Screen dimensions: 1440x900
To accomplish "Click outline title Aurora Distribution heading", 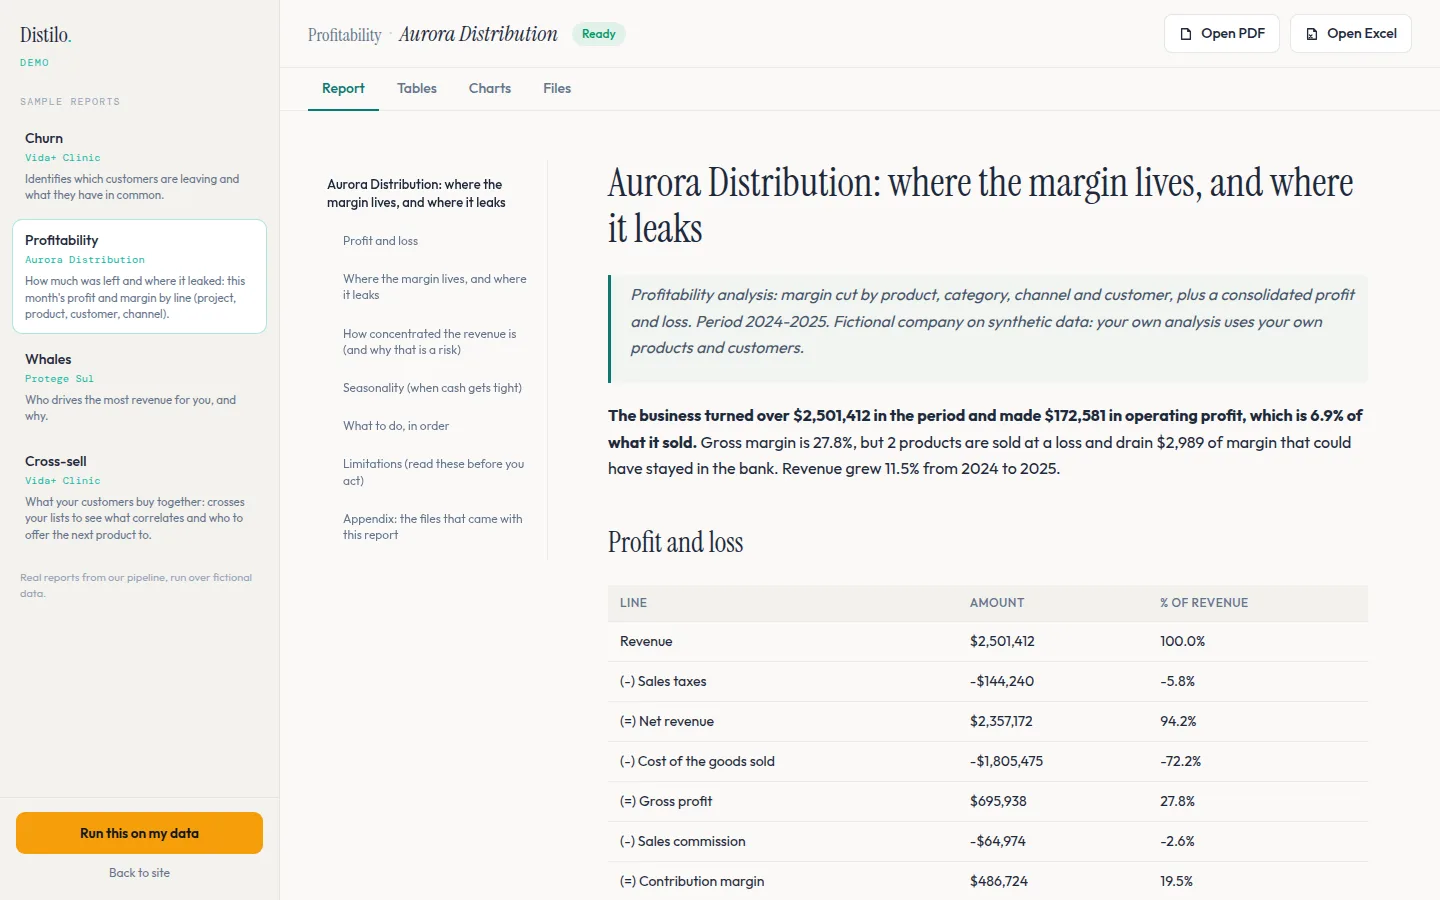I will [416, 193].
